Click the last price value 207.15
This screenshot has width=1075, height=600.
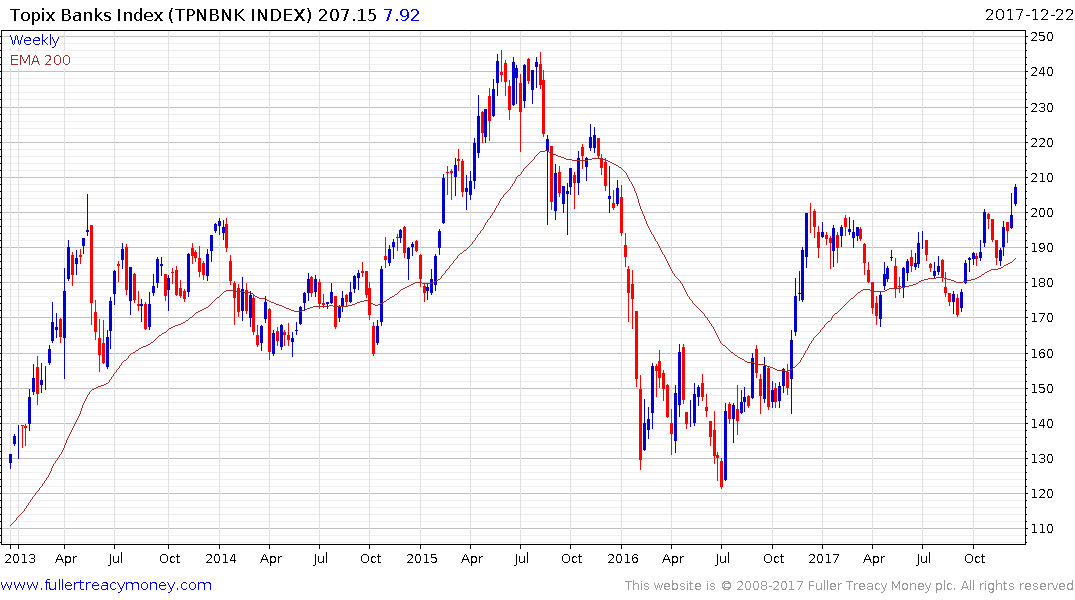coord(348,14)
